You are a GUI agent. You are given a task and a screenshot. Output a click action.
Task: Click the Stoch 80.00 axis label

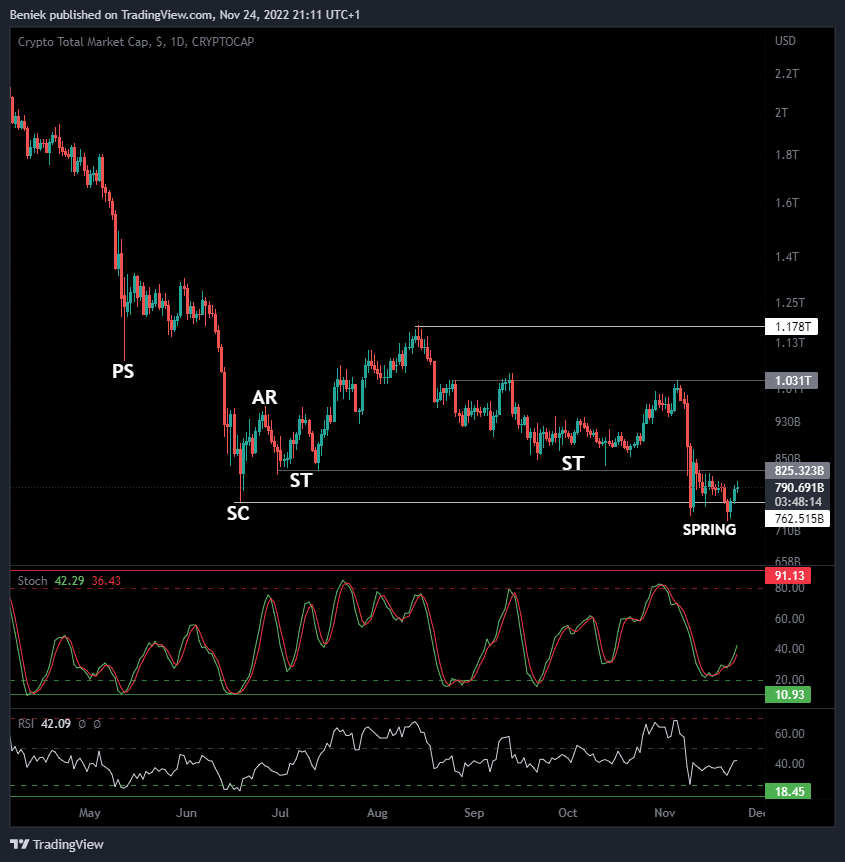click(x=789, y=588)
